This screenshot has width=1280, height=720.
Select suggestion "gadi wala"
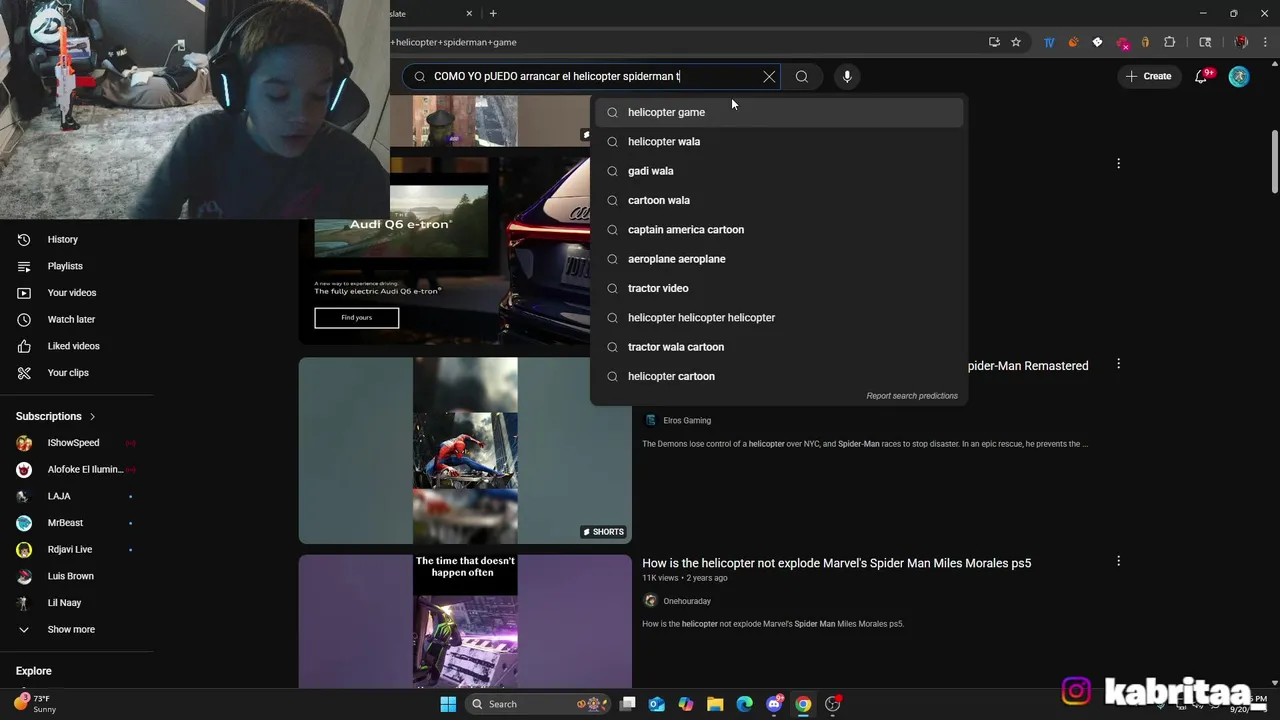[779, 171]
